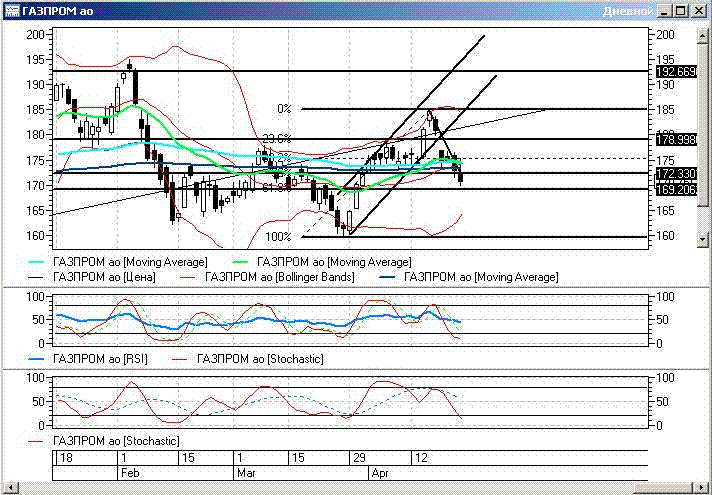Select the green Moving Average legend entry

[321, 262]
